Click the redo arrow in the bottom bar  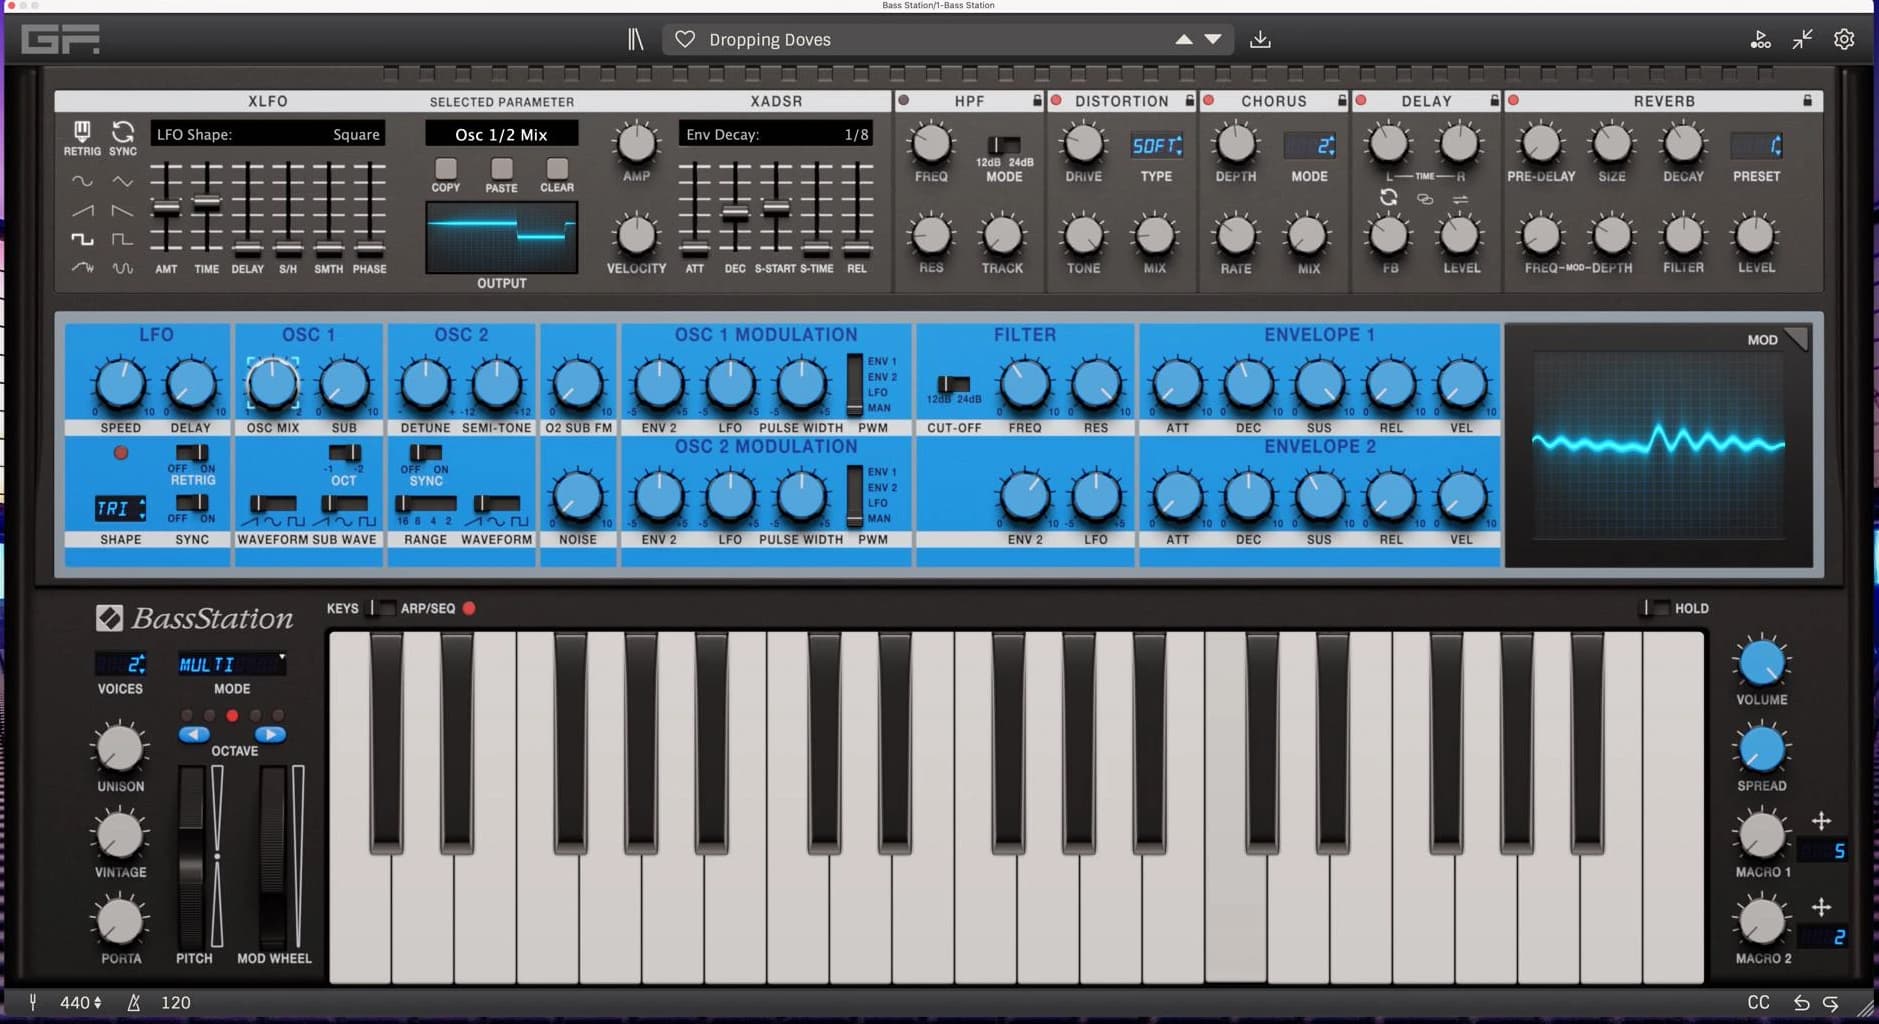1831,1002
